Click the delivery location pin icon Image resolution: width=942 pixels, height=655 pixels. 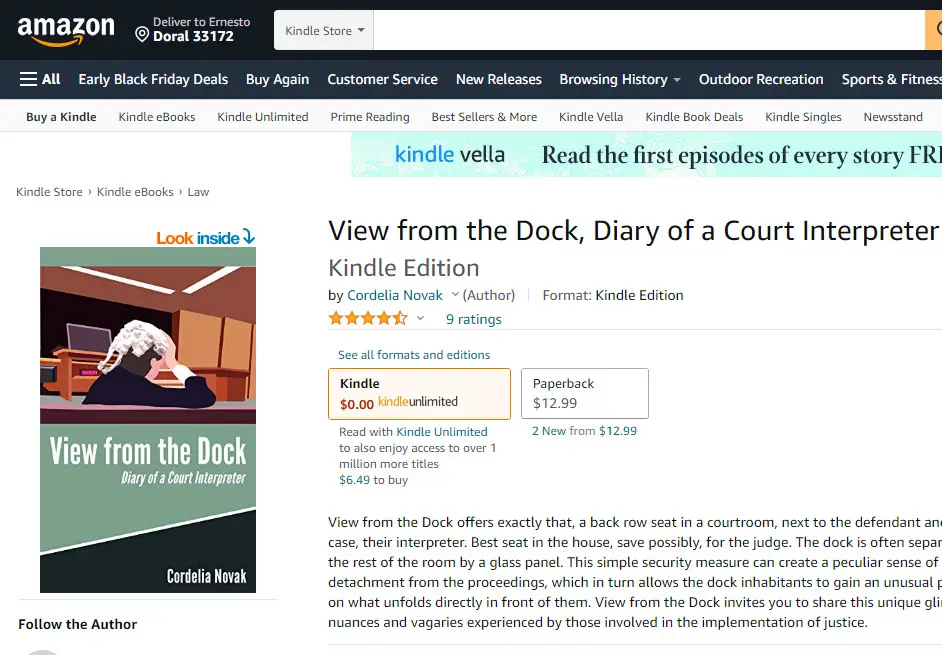(142, 35)
